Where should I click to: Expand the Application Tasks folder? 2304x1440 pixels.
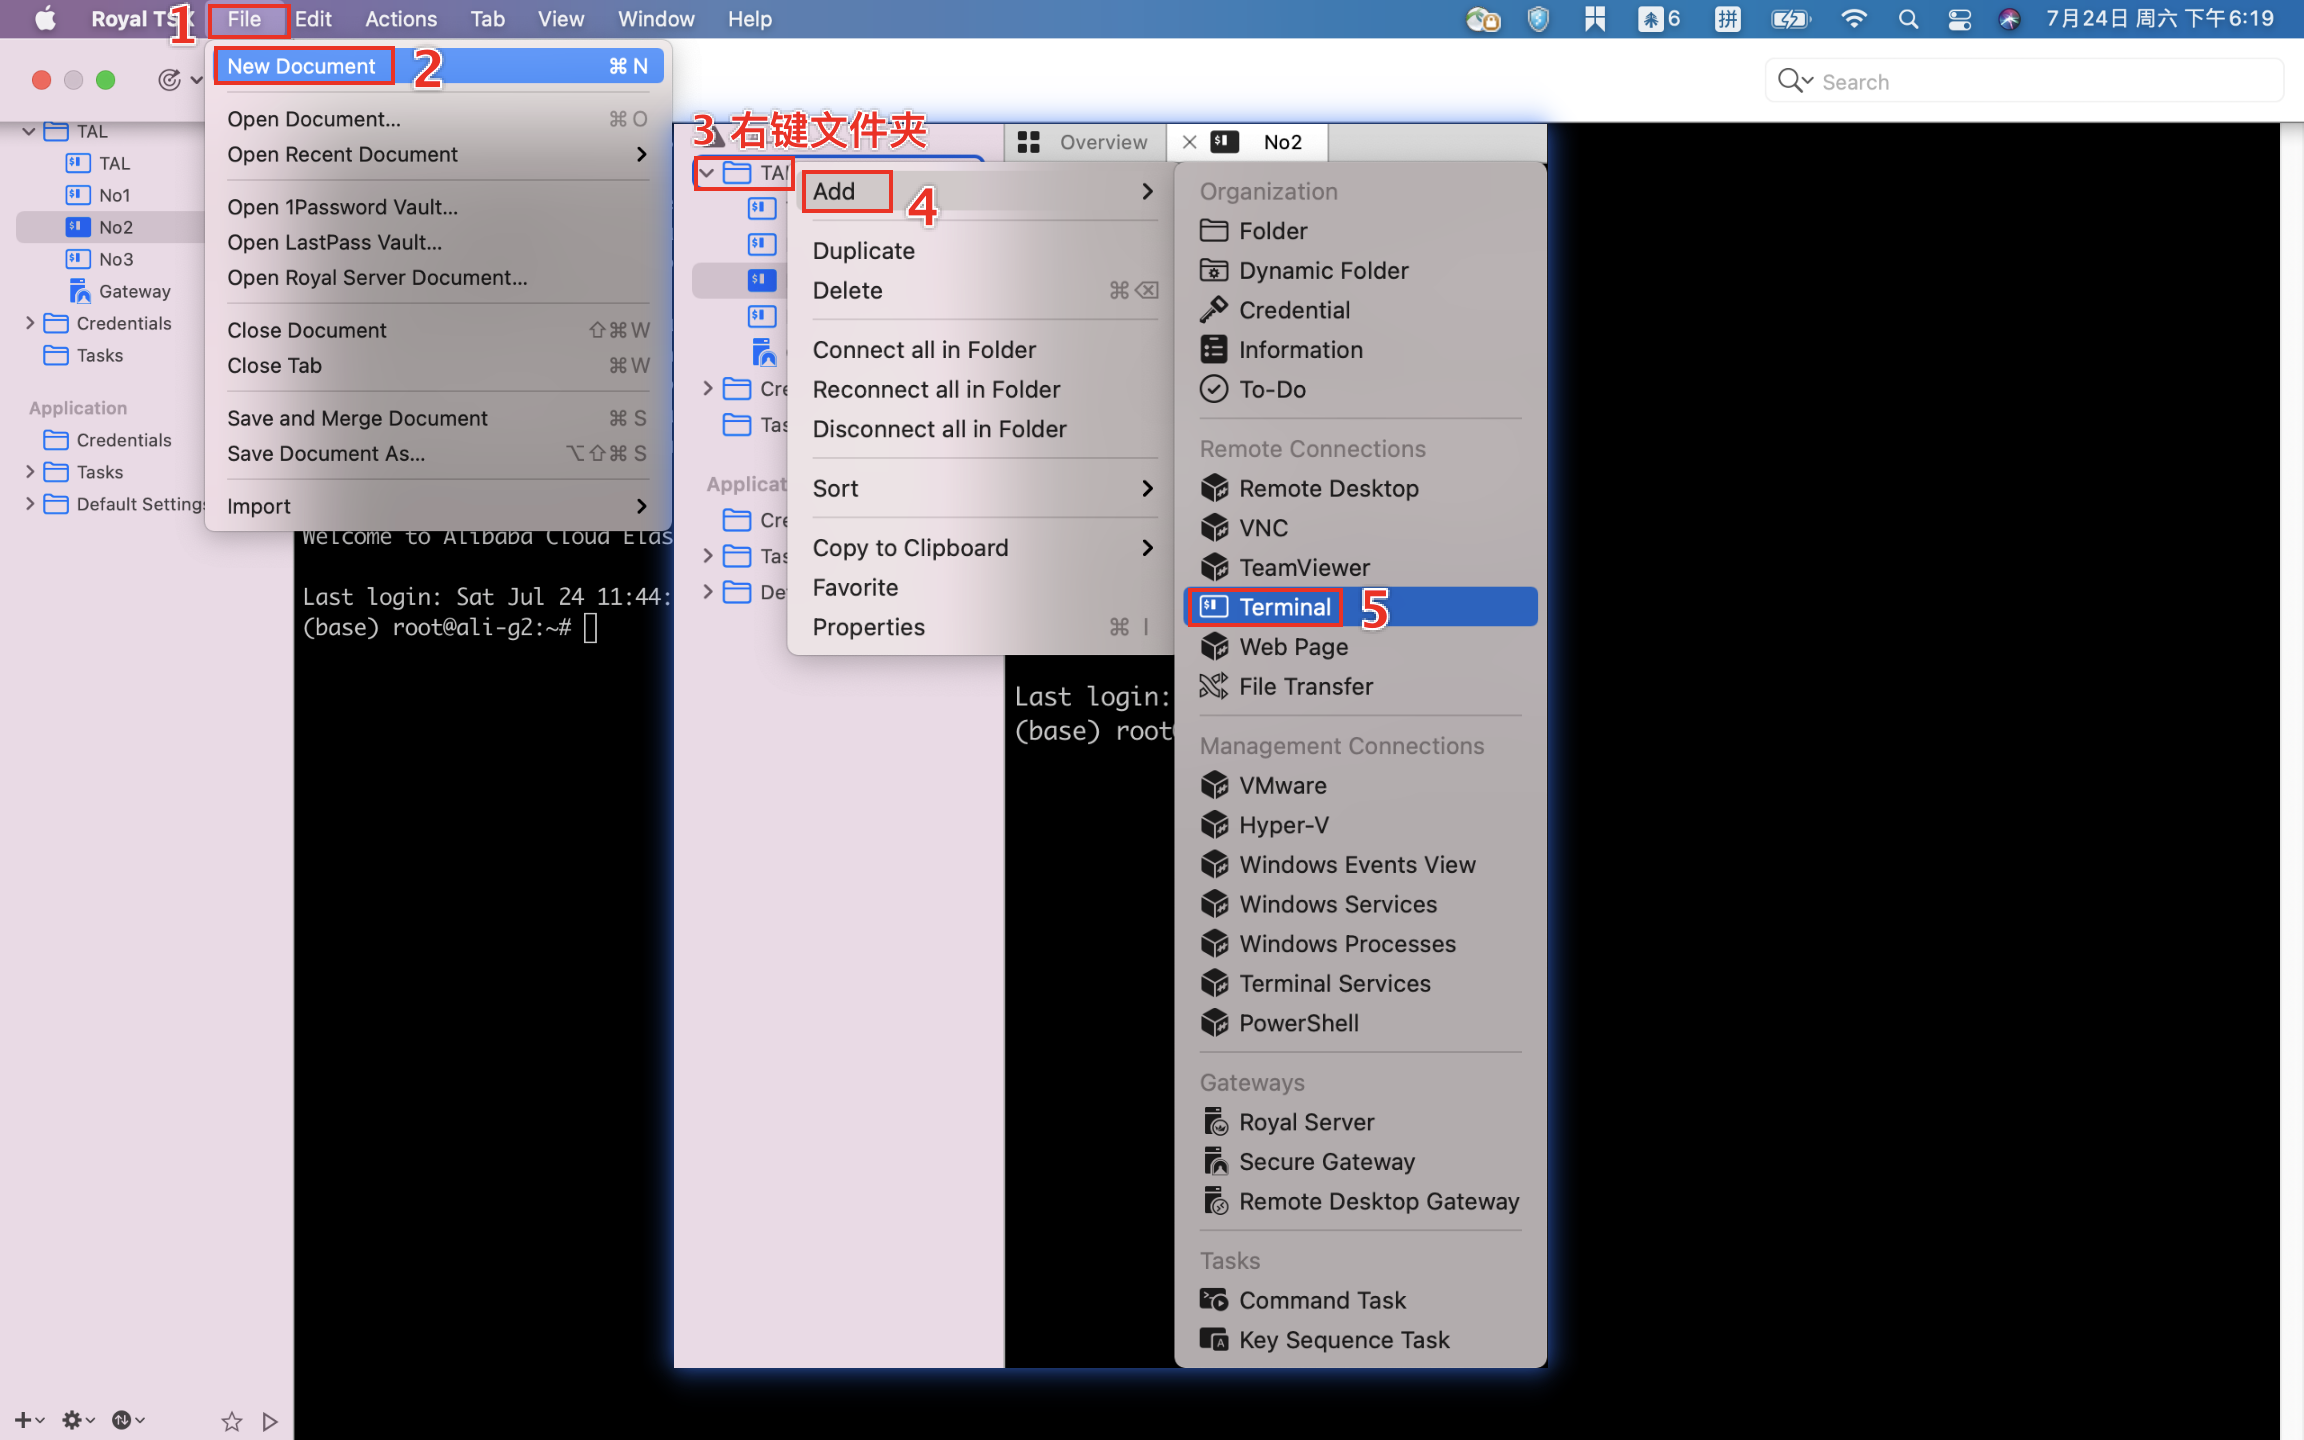click(29, 472)
